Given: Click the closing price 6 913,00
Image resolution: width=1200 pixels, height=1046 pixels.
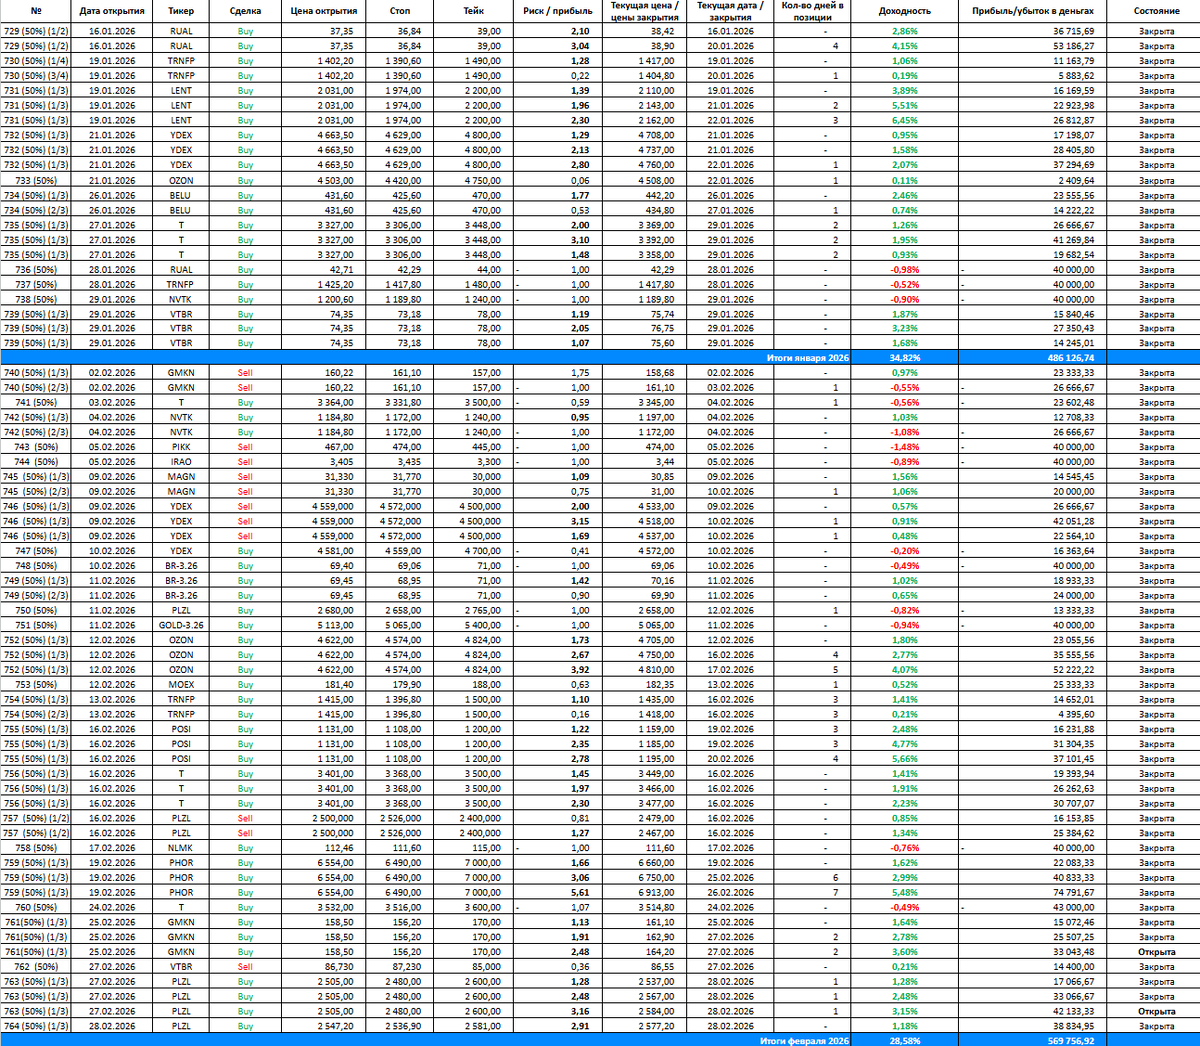Looking at the screenshot, I should [x=656, y=892].
